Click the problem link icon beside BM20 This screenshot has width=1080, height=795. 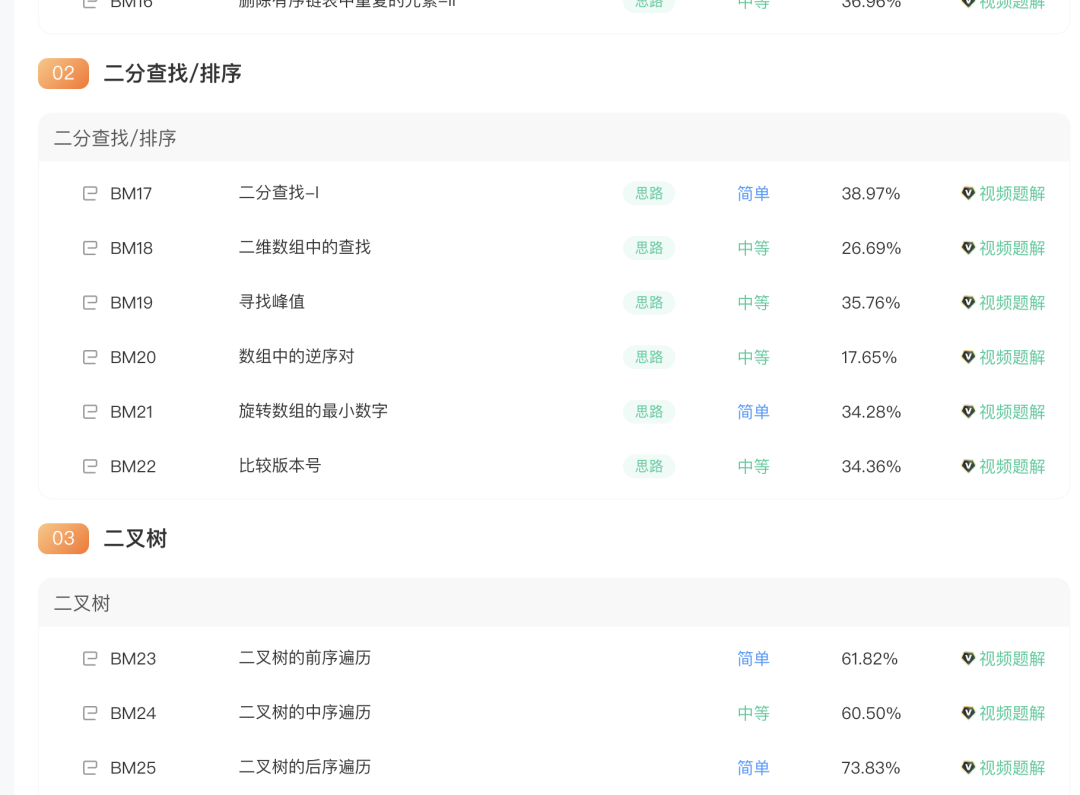pos(89,356)
